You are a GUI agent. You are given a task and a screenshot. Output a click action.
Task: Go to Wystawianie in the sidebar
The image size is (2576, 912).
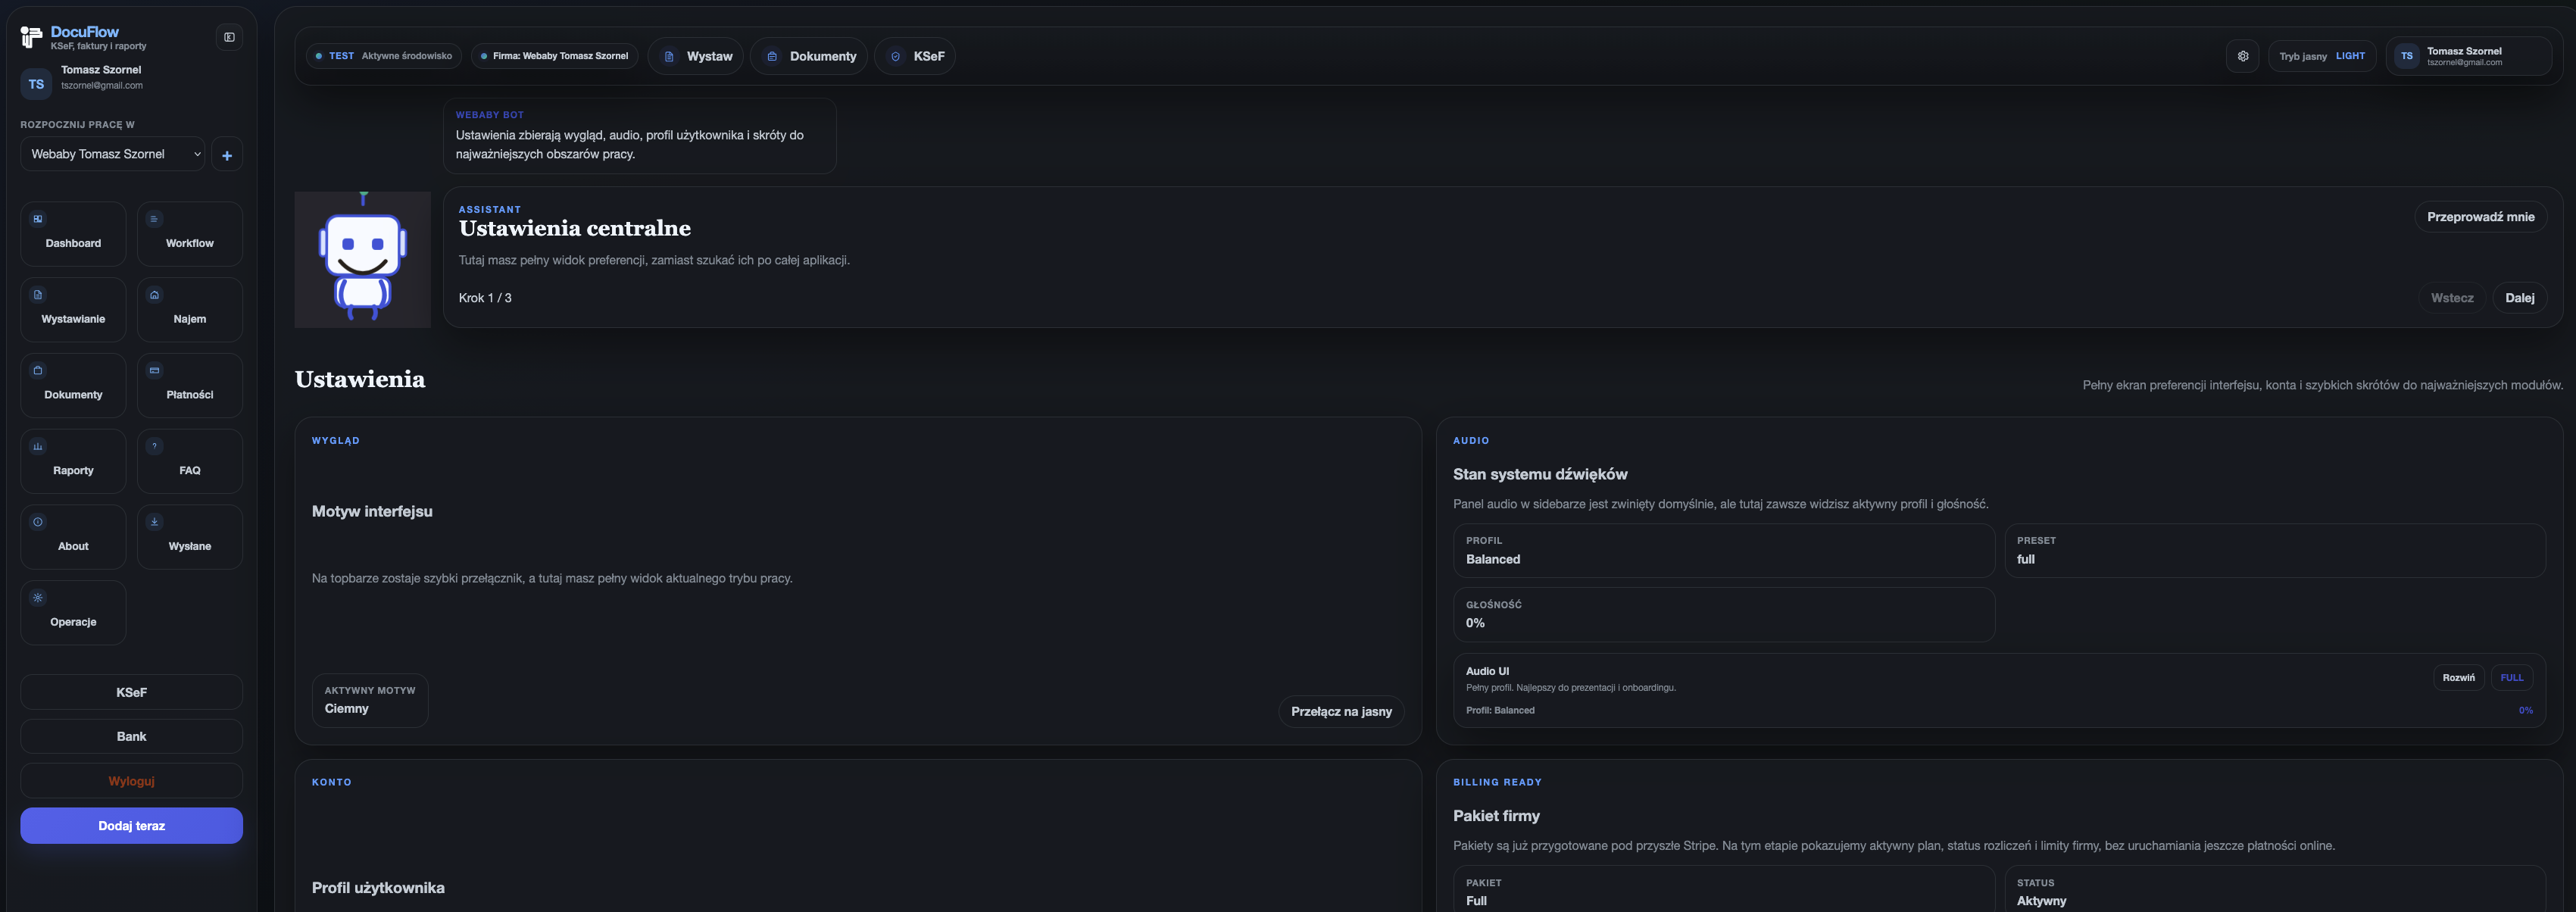click(x=73, y=310)
